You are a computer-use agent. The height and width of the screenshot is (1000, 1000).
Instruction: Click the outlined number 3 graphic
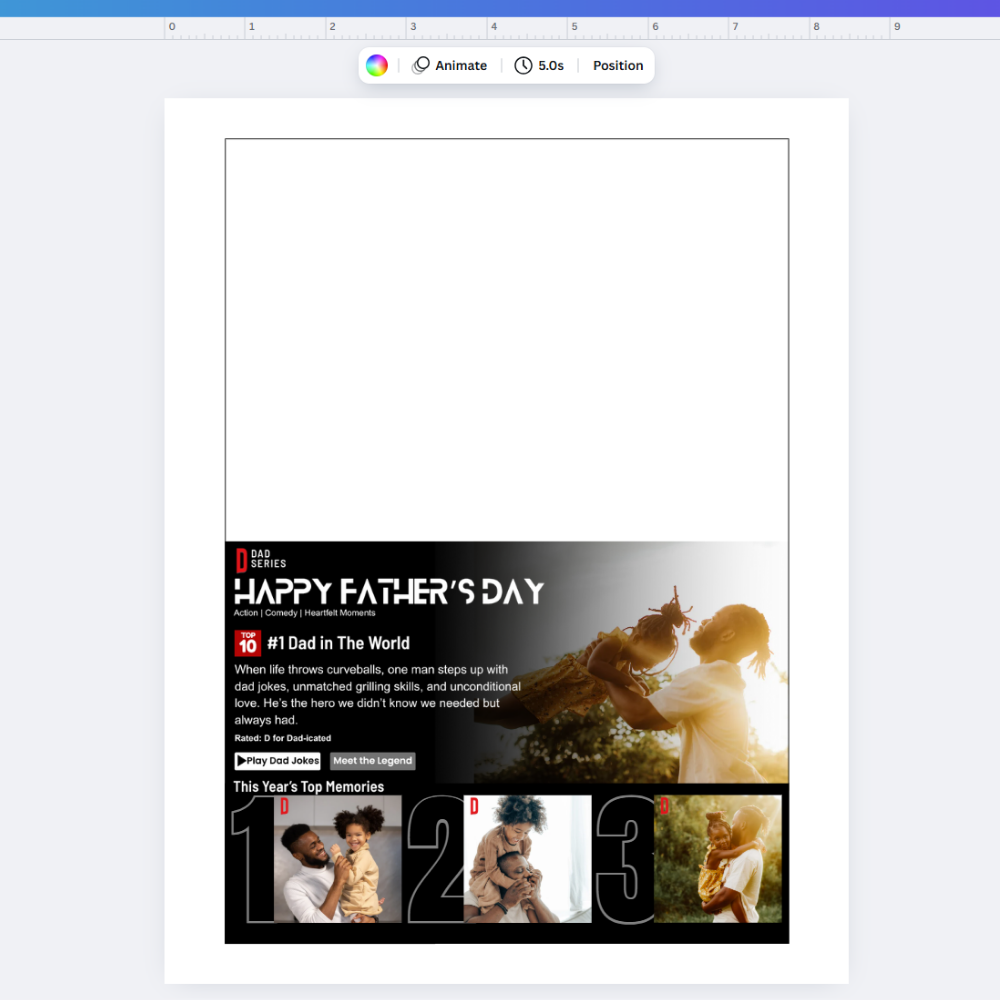point(626,858)
